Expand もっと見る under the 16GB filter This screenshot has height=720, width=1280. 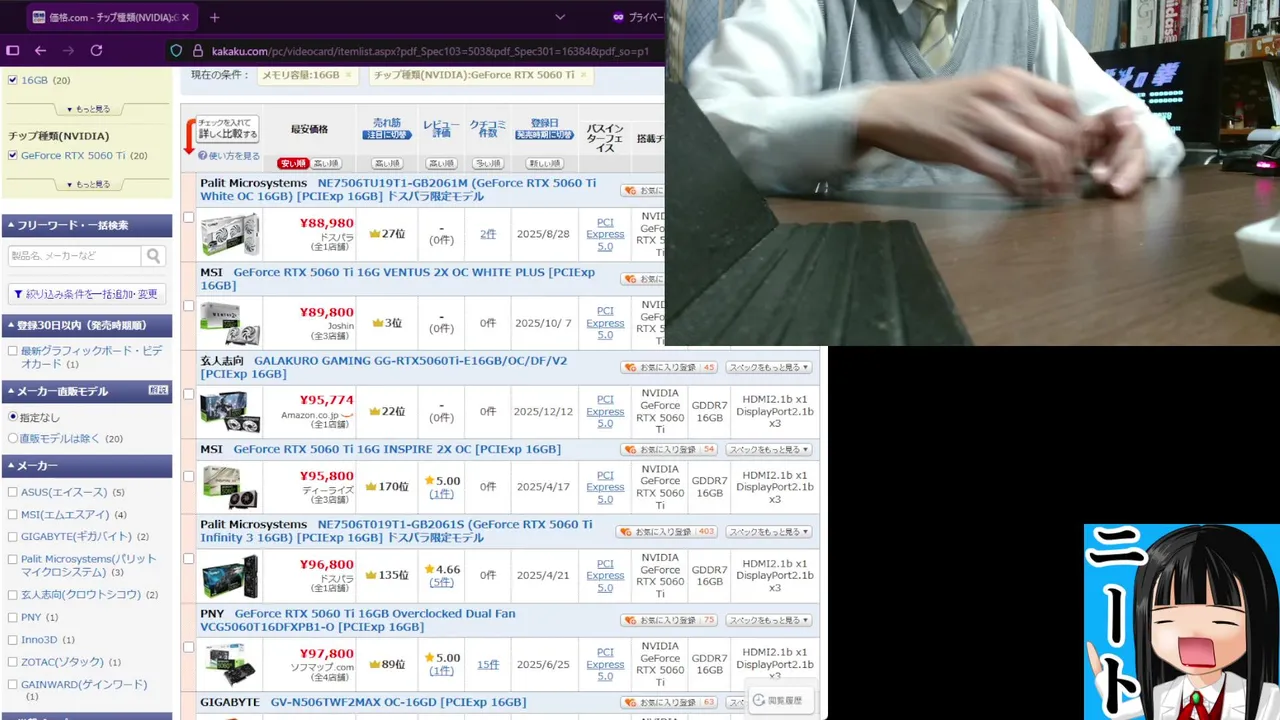pos(88,109)
